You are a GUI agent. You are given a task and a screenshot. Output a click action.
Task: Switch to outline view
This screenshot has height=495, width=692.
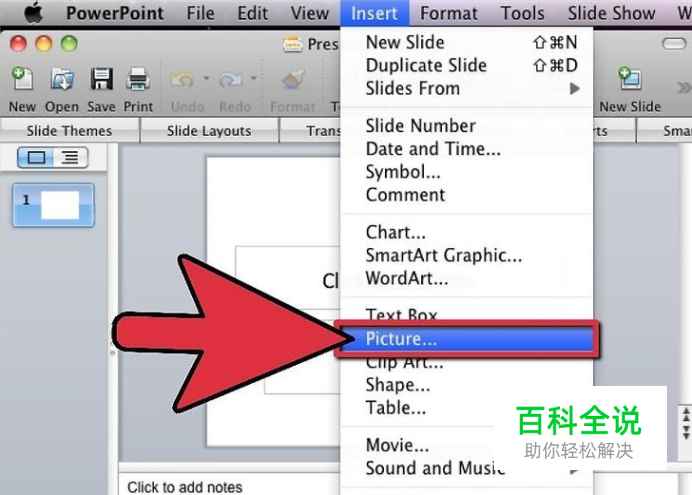tap(70, 158)
